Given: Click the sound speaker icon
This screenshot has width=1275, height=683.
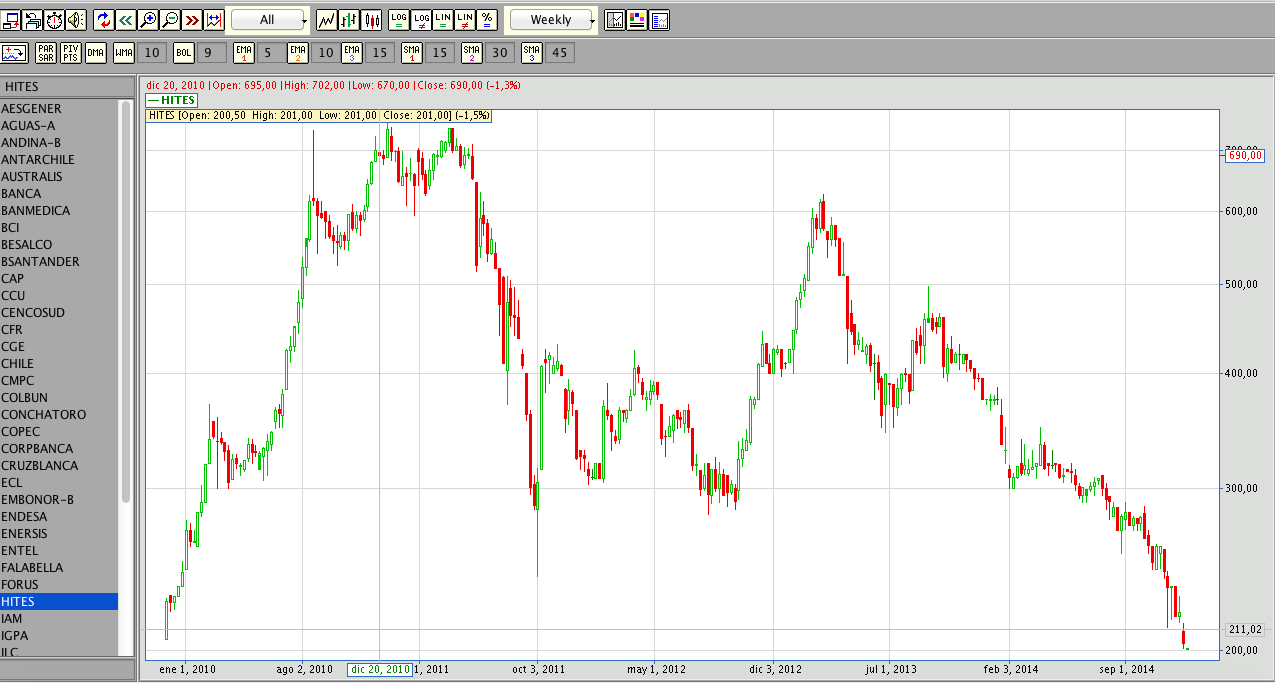Looking at the screenshot, I should (x=76, y=20).
